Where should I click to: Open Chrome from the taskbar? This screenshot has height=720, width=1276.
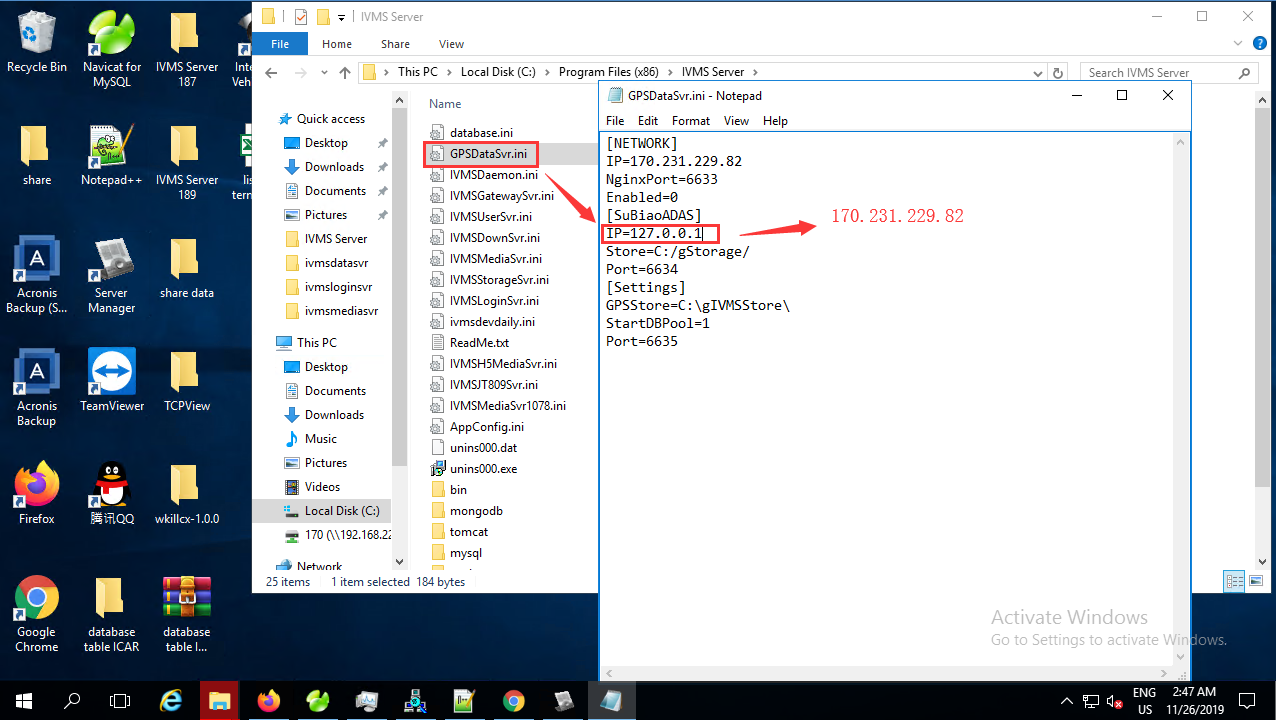[x=513, y=700]
